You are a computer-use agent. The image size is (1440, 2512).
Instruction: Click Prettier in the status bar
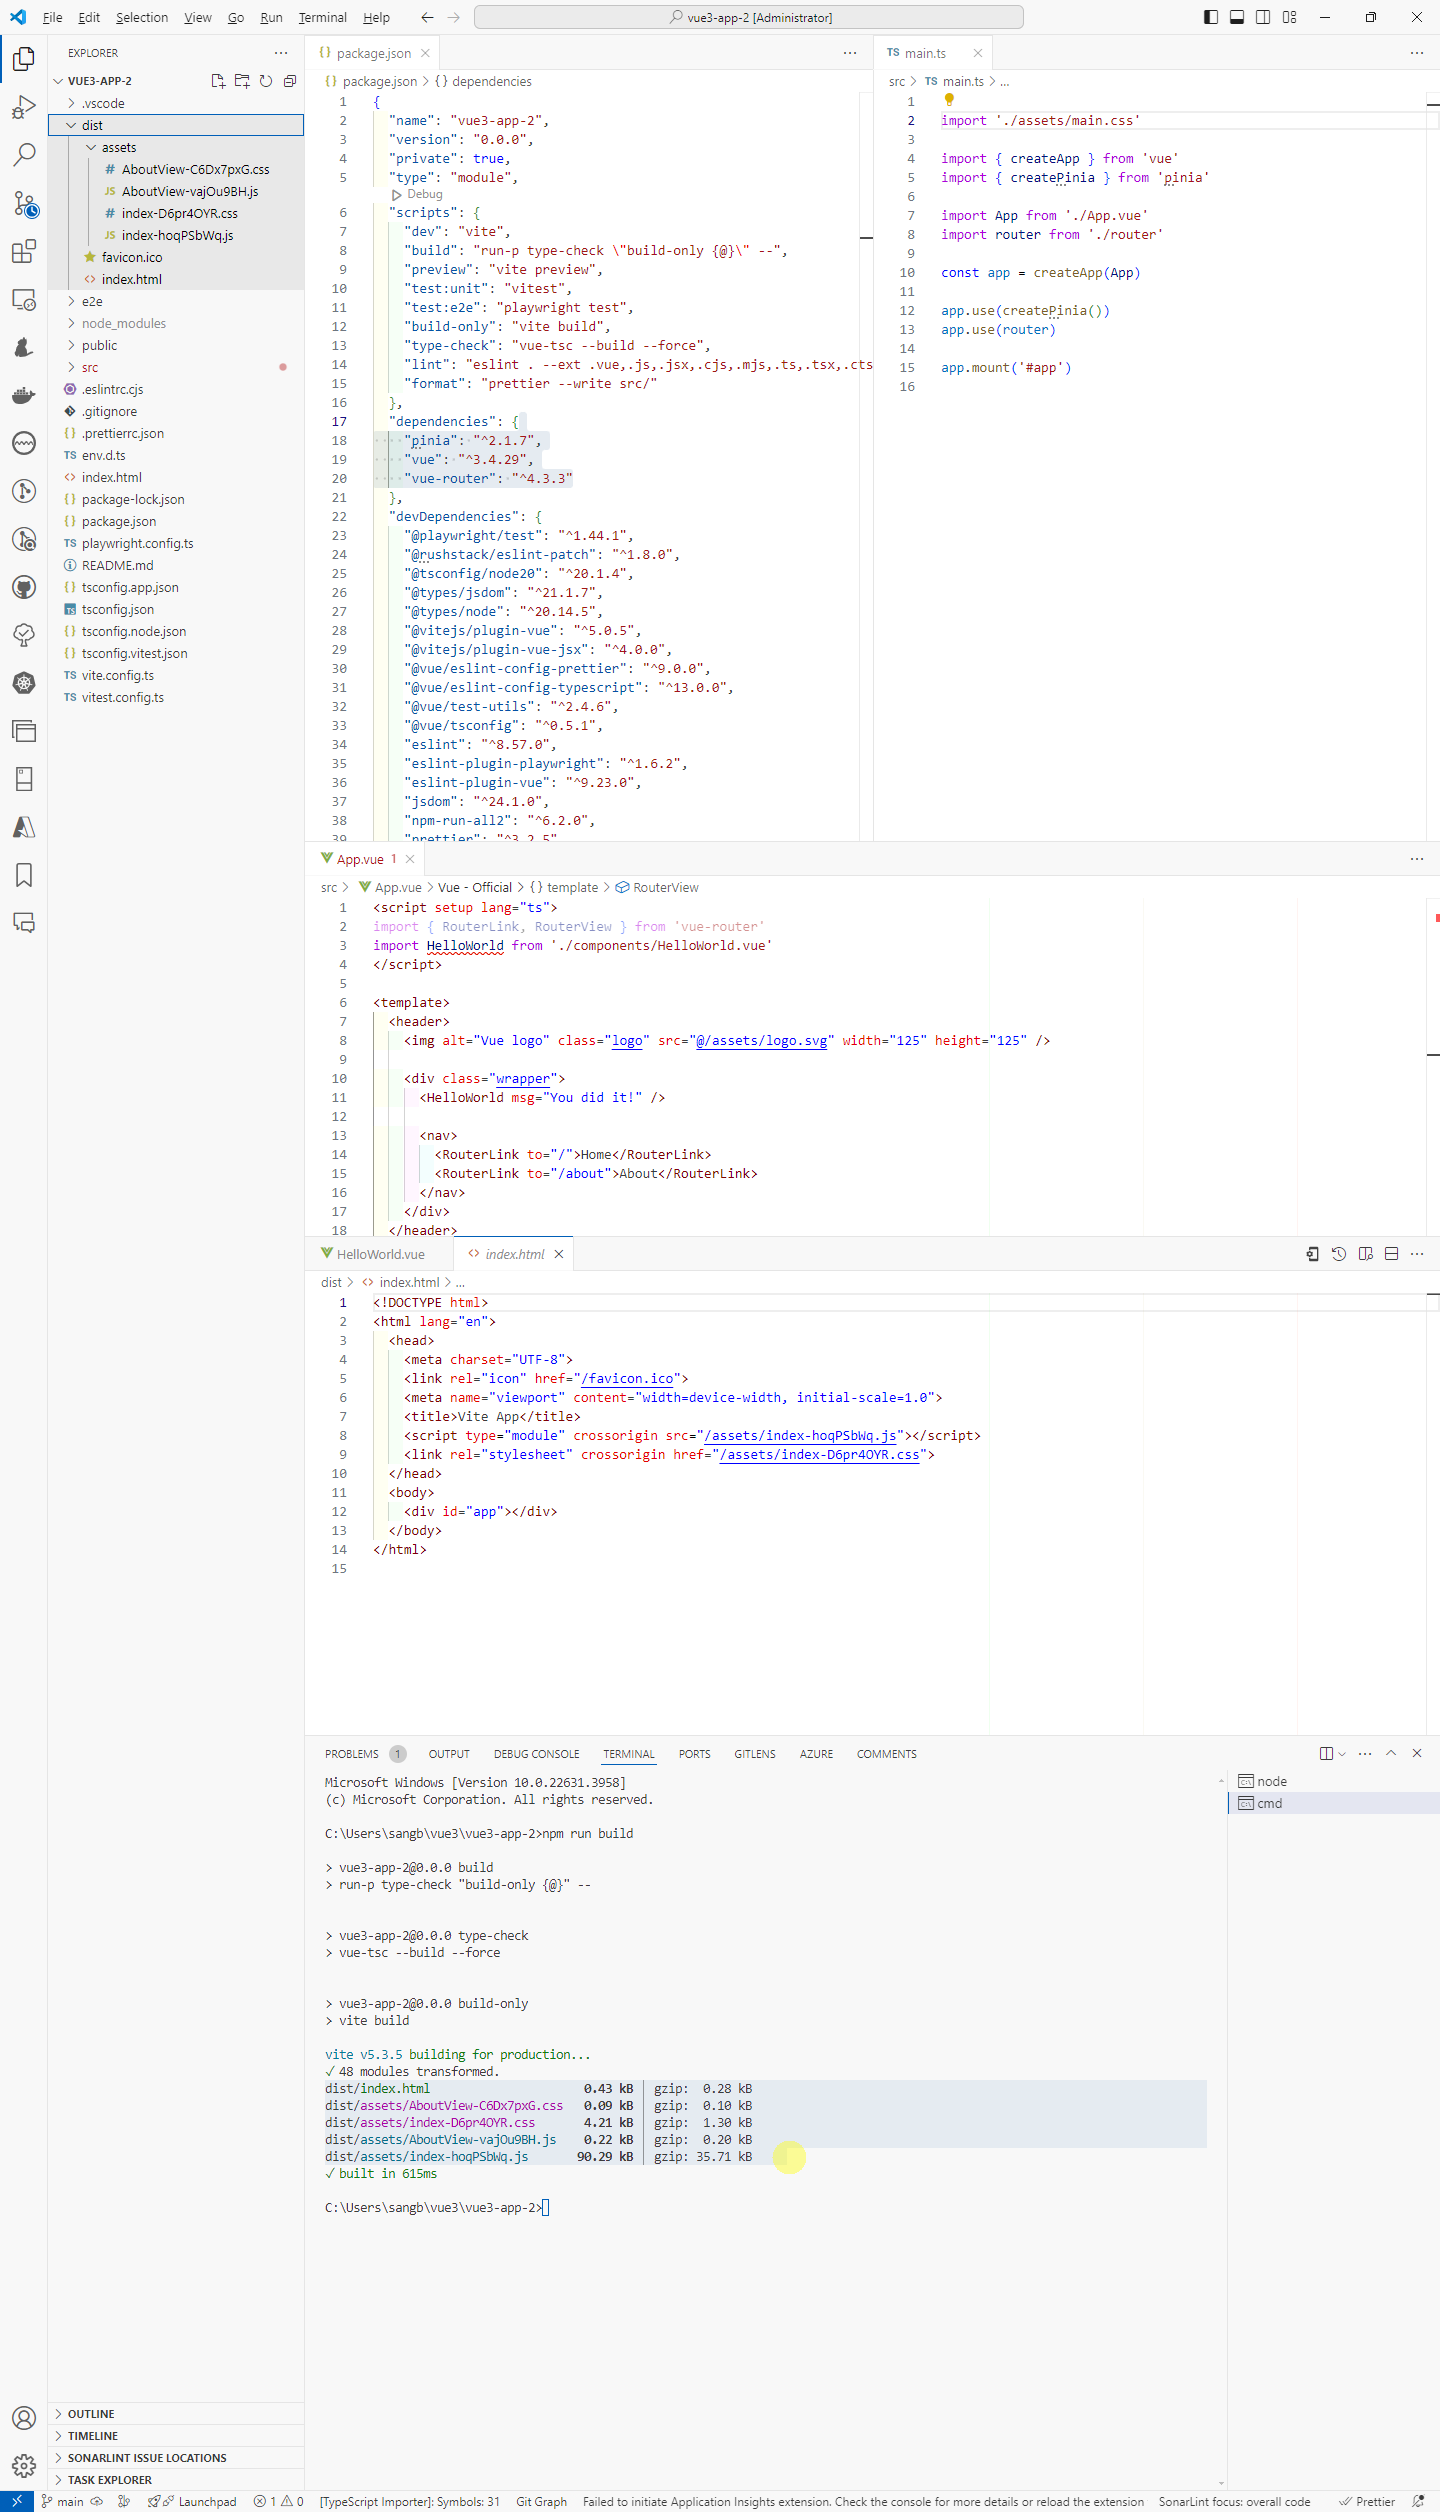pos(1367,2502)
